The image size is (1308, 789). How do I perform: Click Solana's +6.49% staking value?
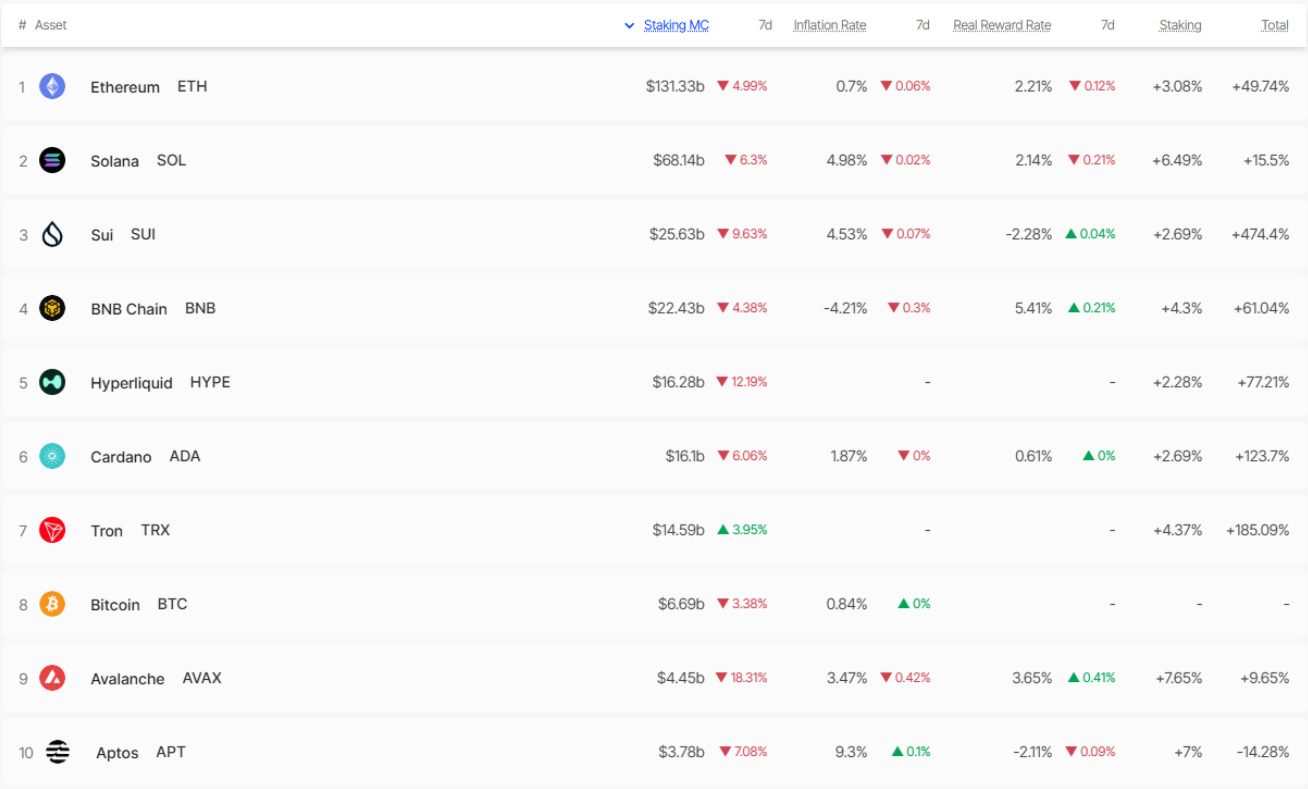tap(1177, 160)
